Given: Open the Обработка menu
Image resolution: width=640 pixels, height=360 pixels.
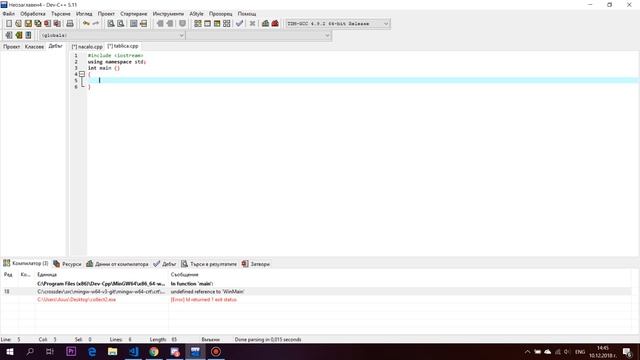Looking at the screenshot, I should point(33,14).
